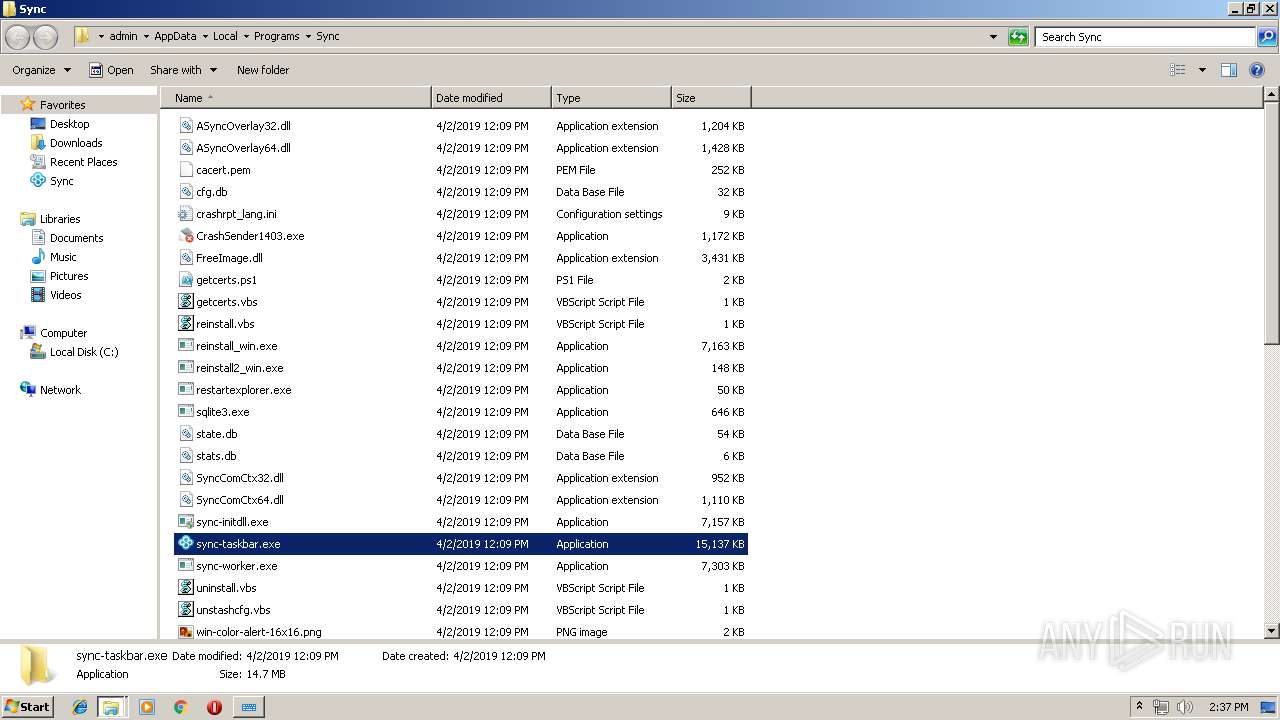Image resolution: width=1280 pixels, height=720 pixels.
Task: Select the uninstall.vbs file name
Action: 226,588
